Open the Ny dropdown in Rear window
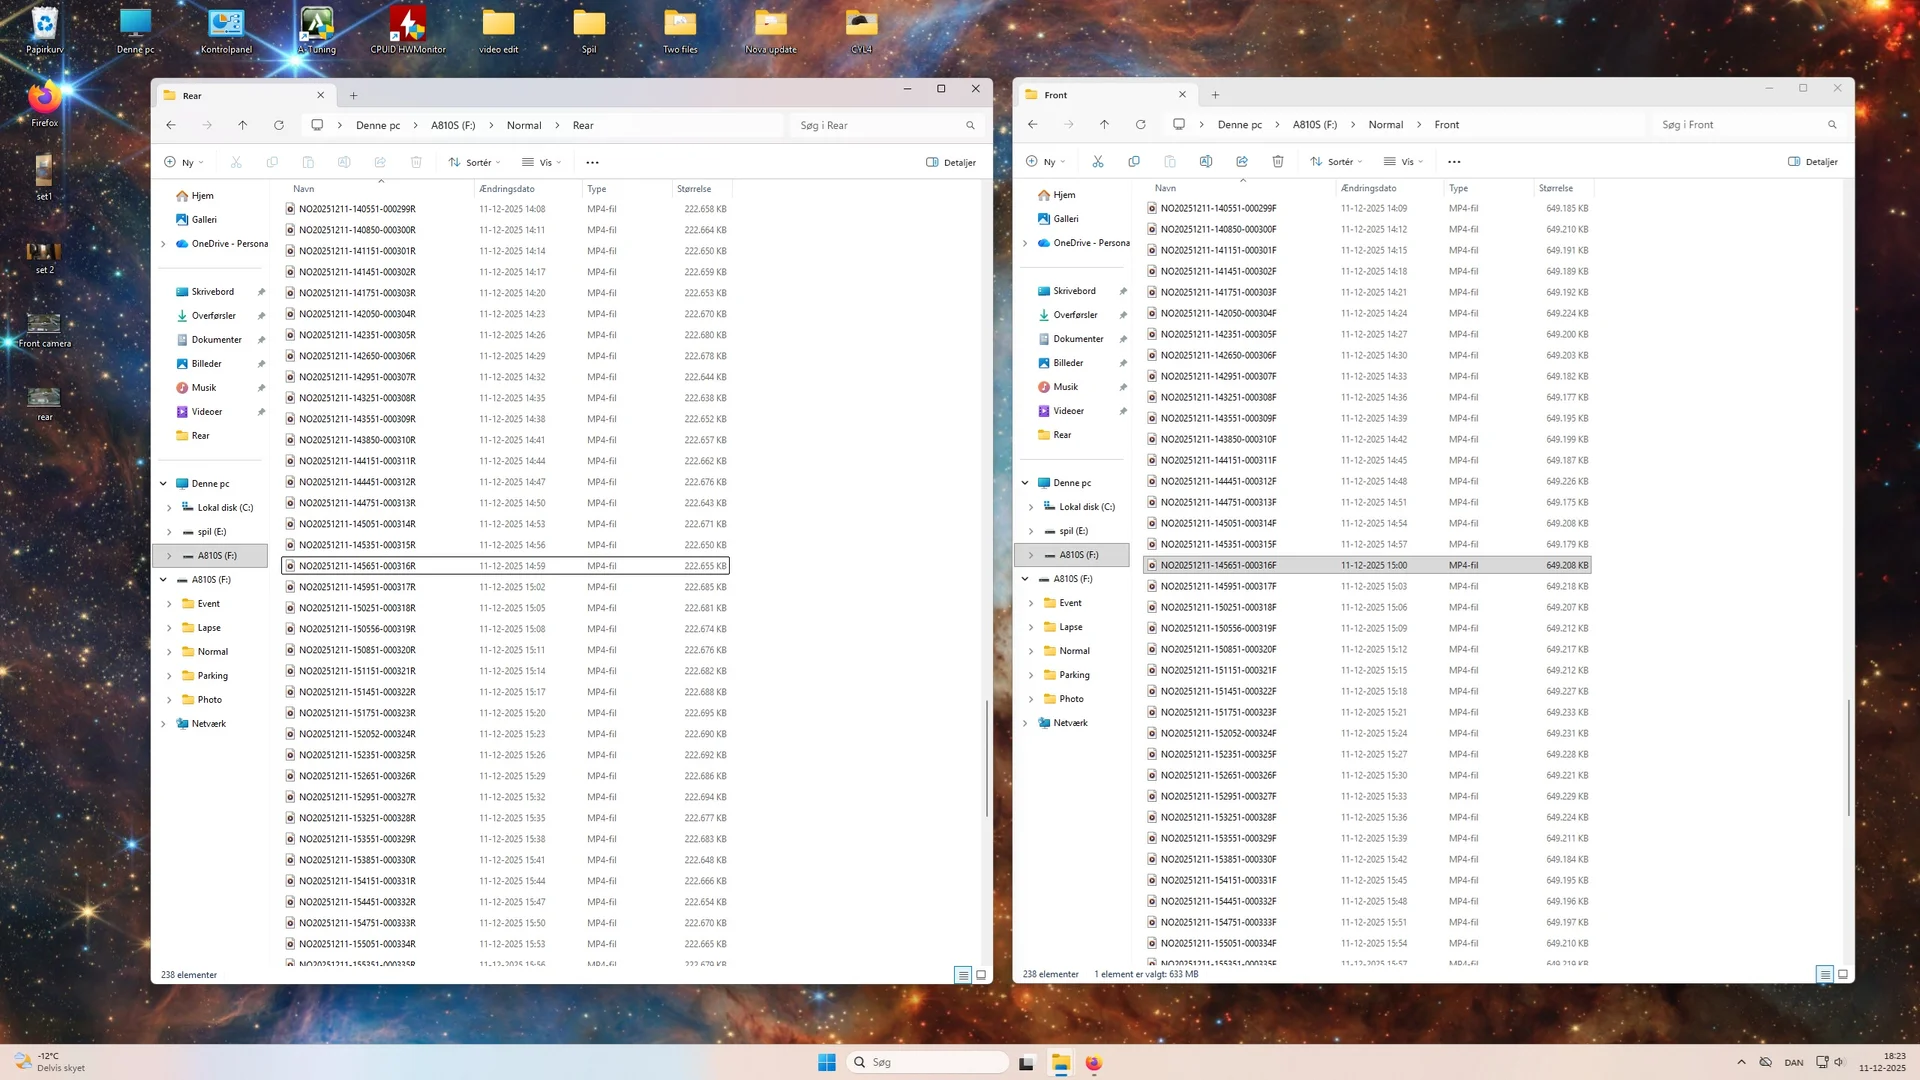This screenshot has height=1080, width=1920. [183, 162]
